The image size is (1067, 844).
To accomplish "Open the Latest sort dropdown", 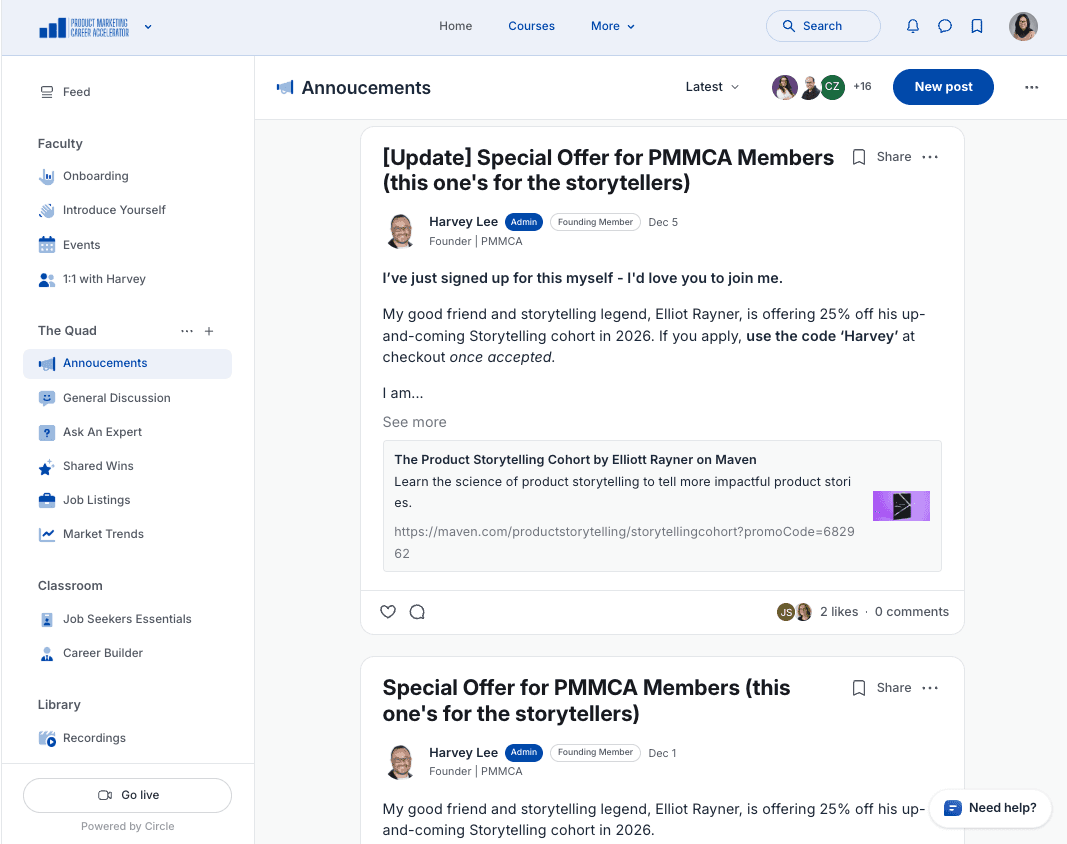I will 712,86.
